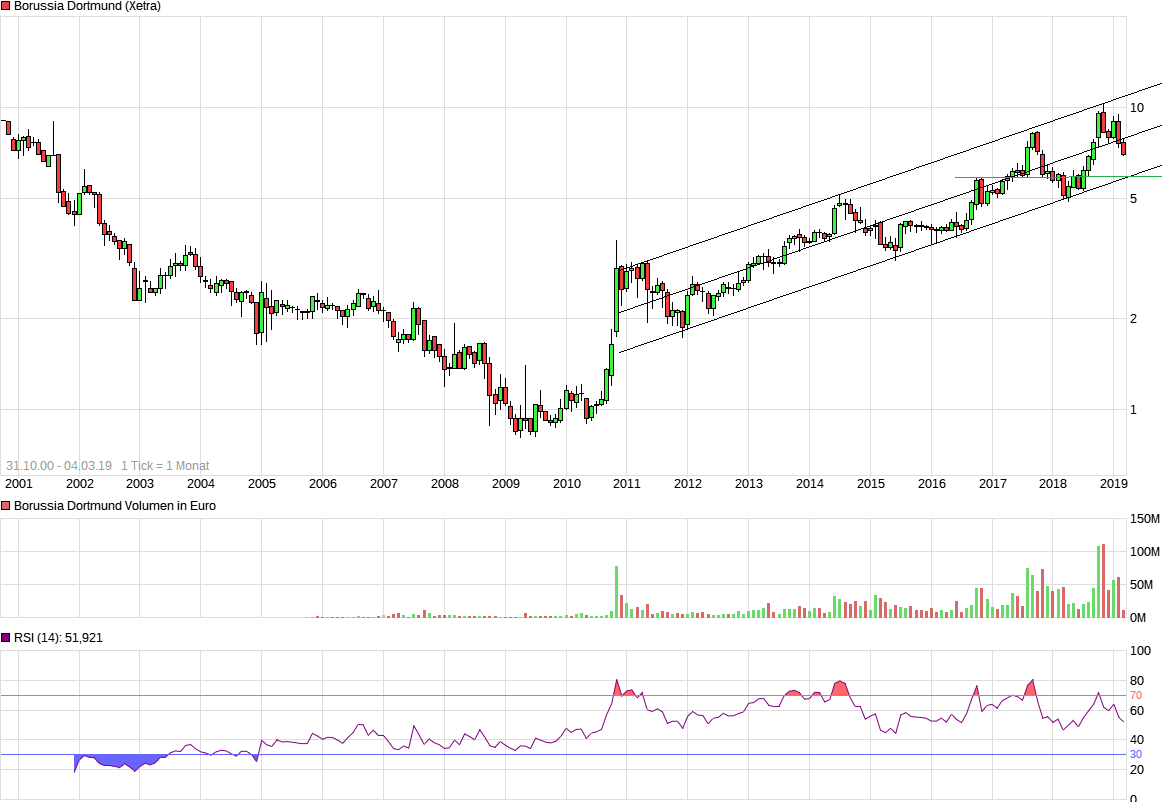This screenshot has height=802, width=1162.
Task: Click the 'RSI (14): 51,921' label
Action: 59,637
